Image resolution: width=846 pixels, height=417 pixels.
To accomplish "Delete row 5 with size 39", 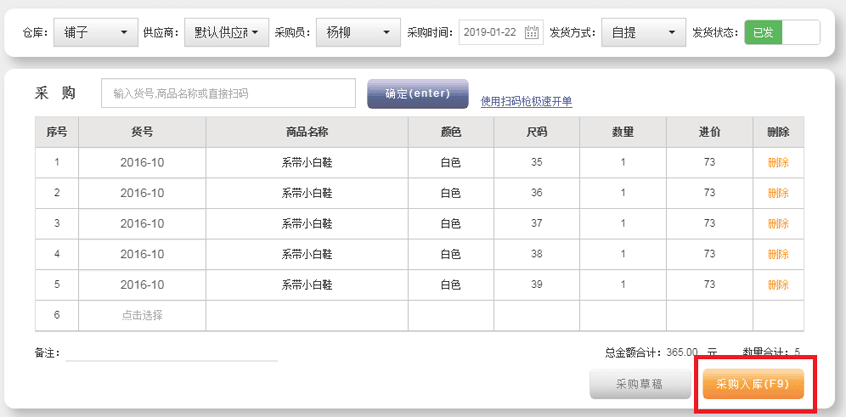I will pyautogui.click(x=778, y=285).
